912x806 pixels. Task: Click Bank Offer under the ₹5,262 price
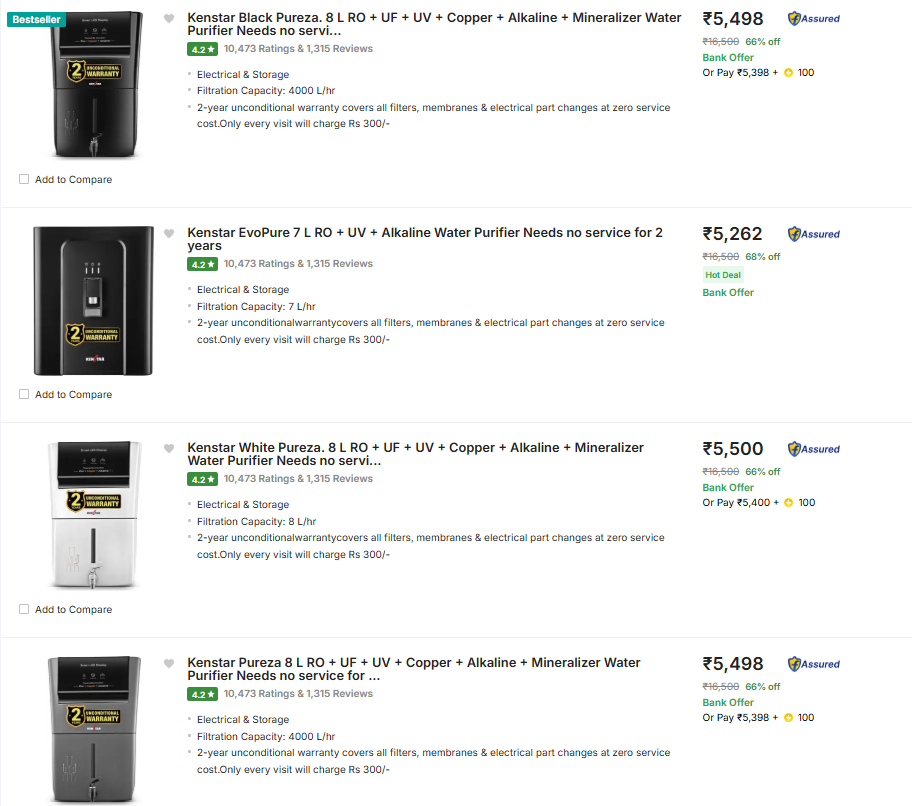[728, 293]
